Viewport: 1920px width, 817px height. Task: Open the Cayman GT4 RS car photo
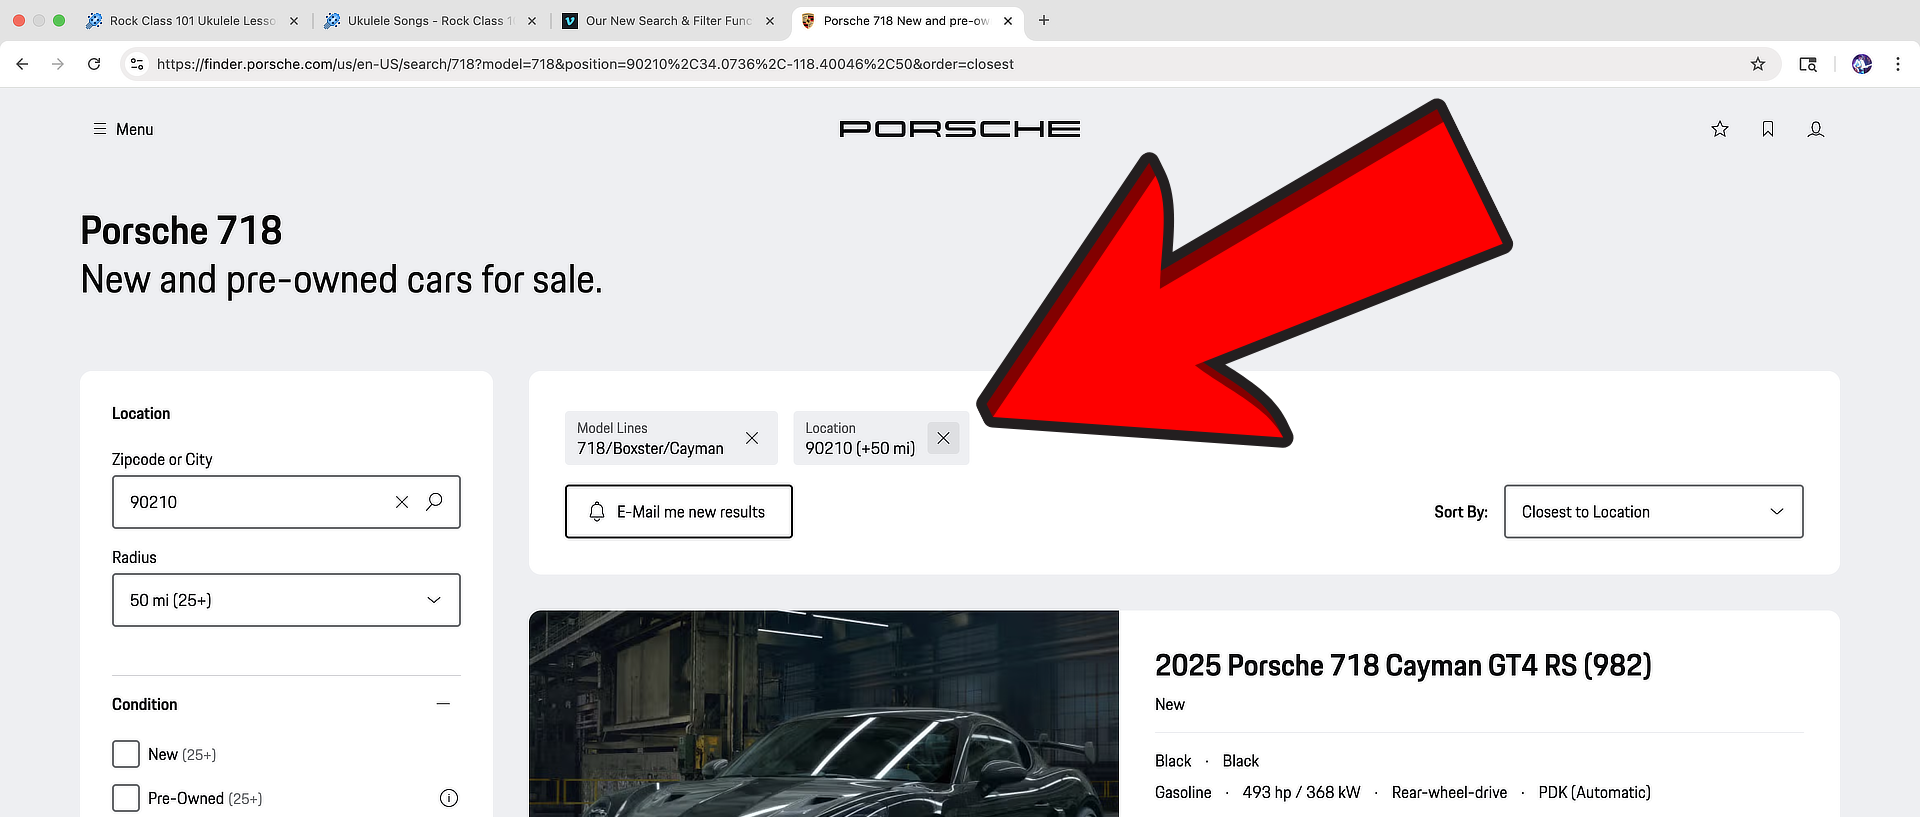coord(824,714)
